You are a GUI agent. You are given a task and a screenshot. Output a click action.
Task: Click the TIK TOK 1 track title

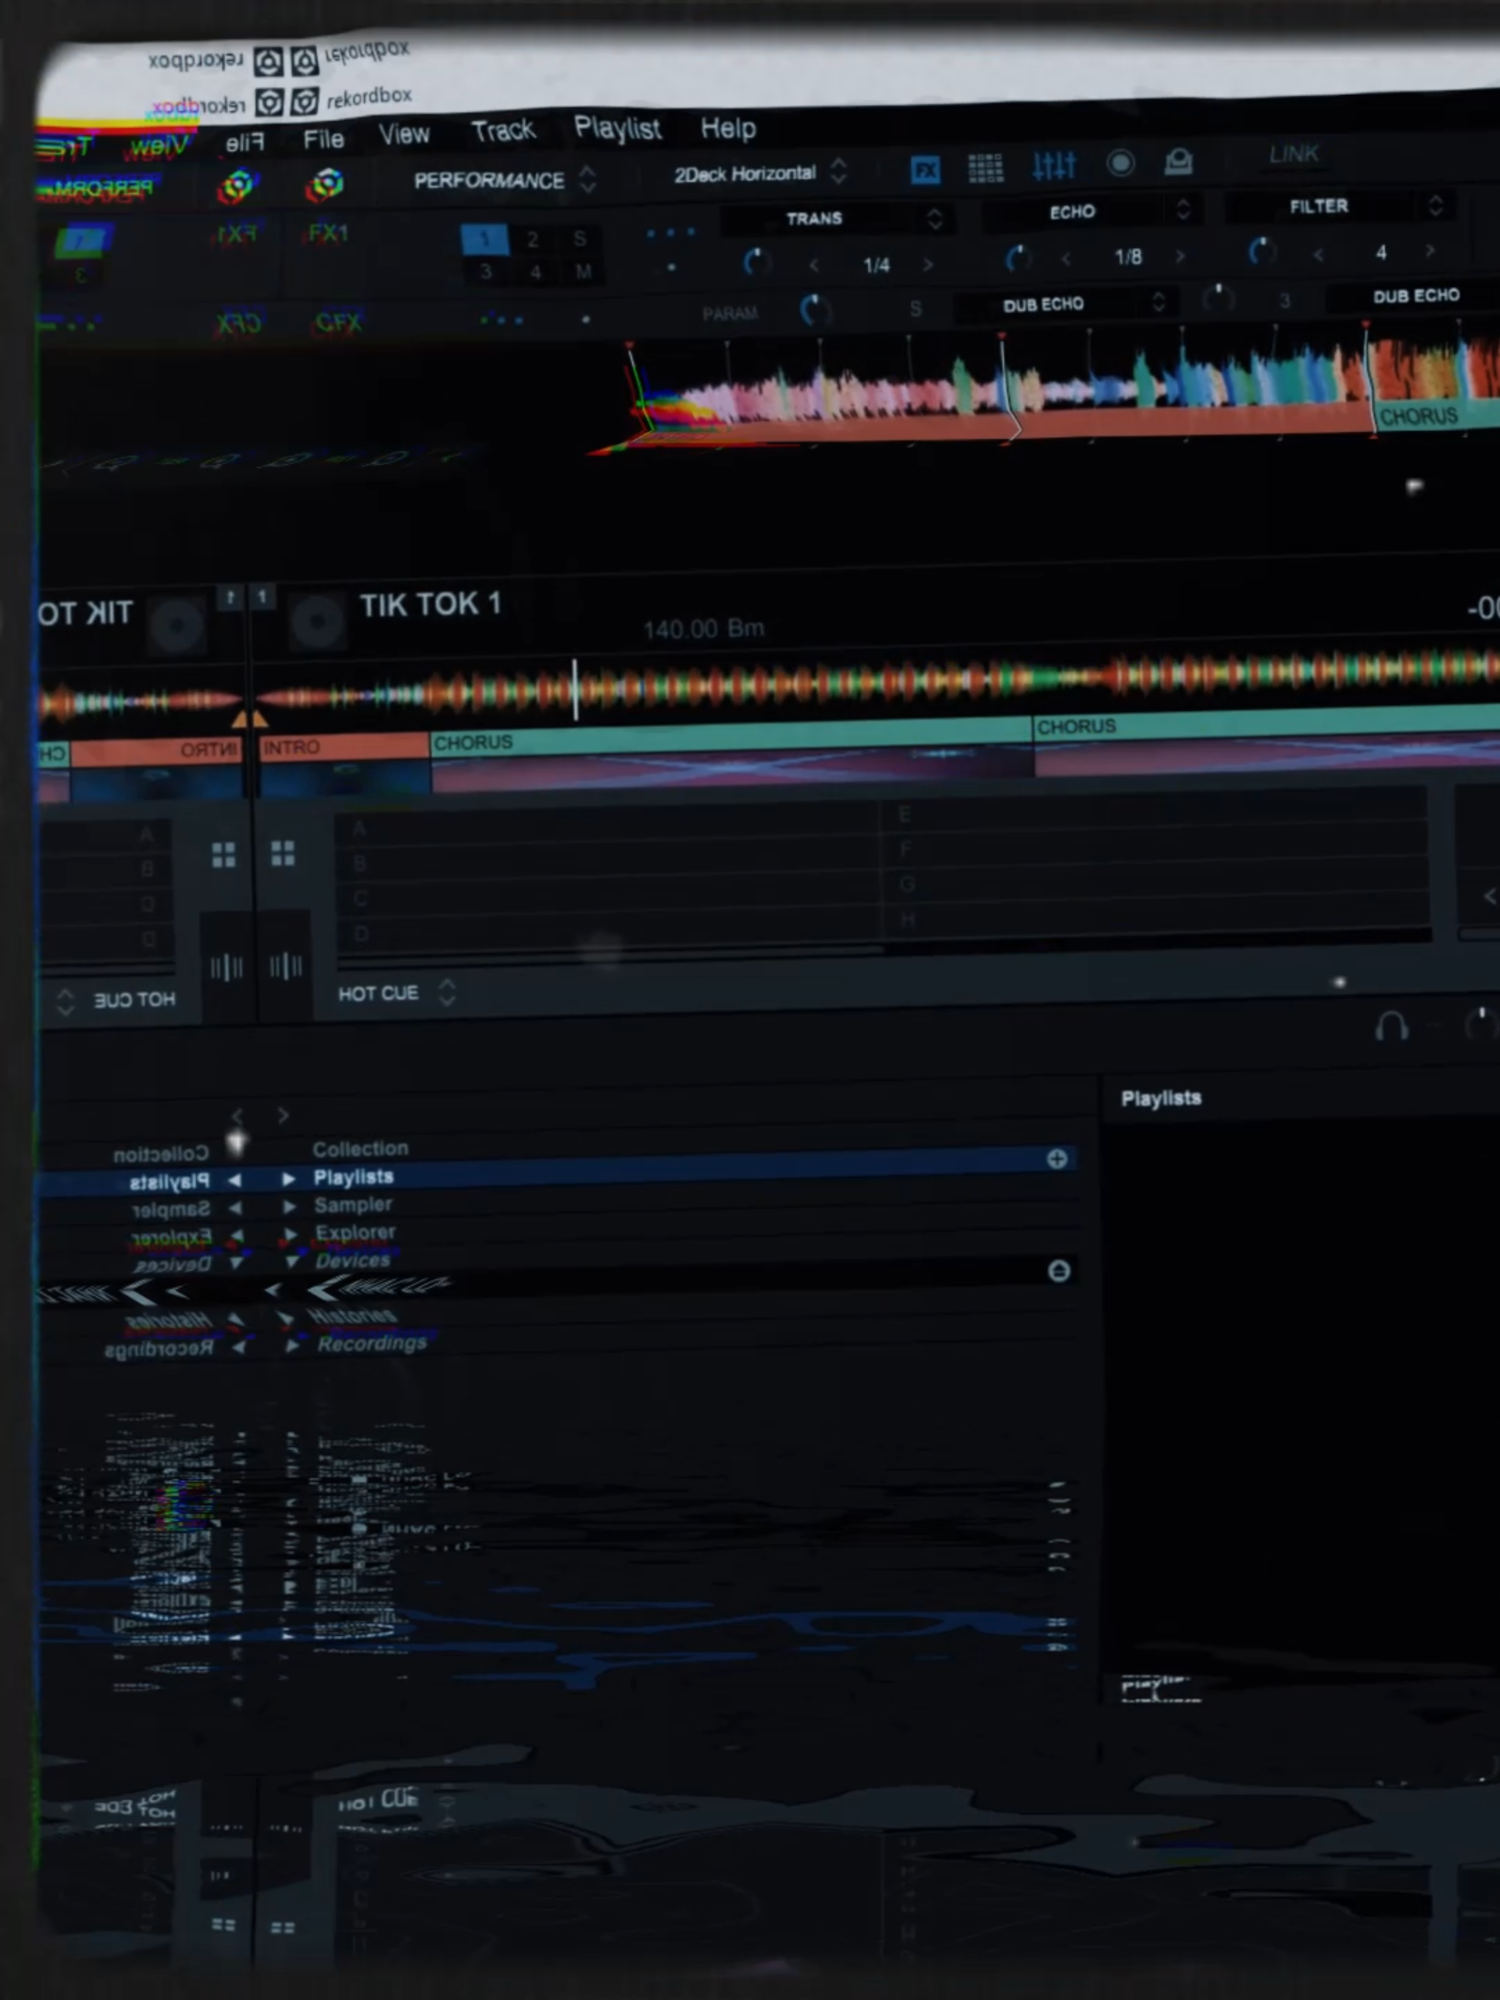tap(430, 604)
